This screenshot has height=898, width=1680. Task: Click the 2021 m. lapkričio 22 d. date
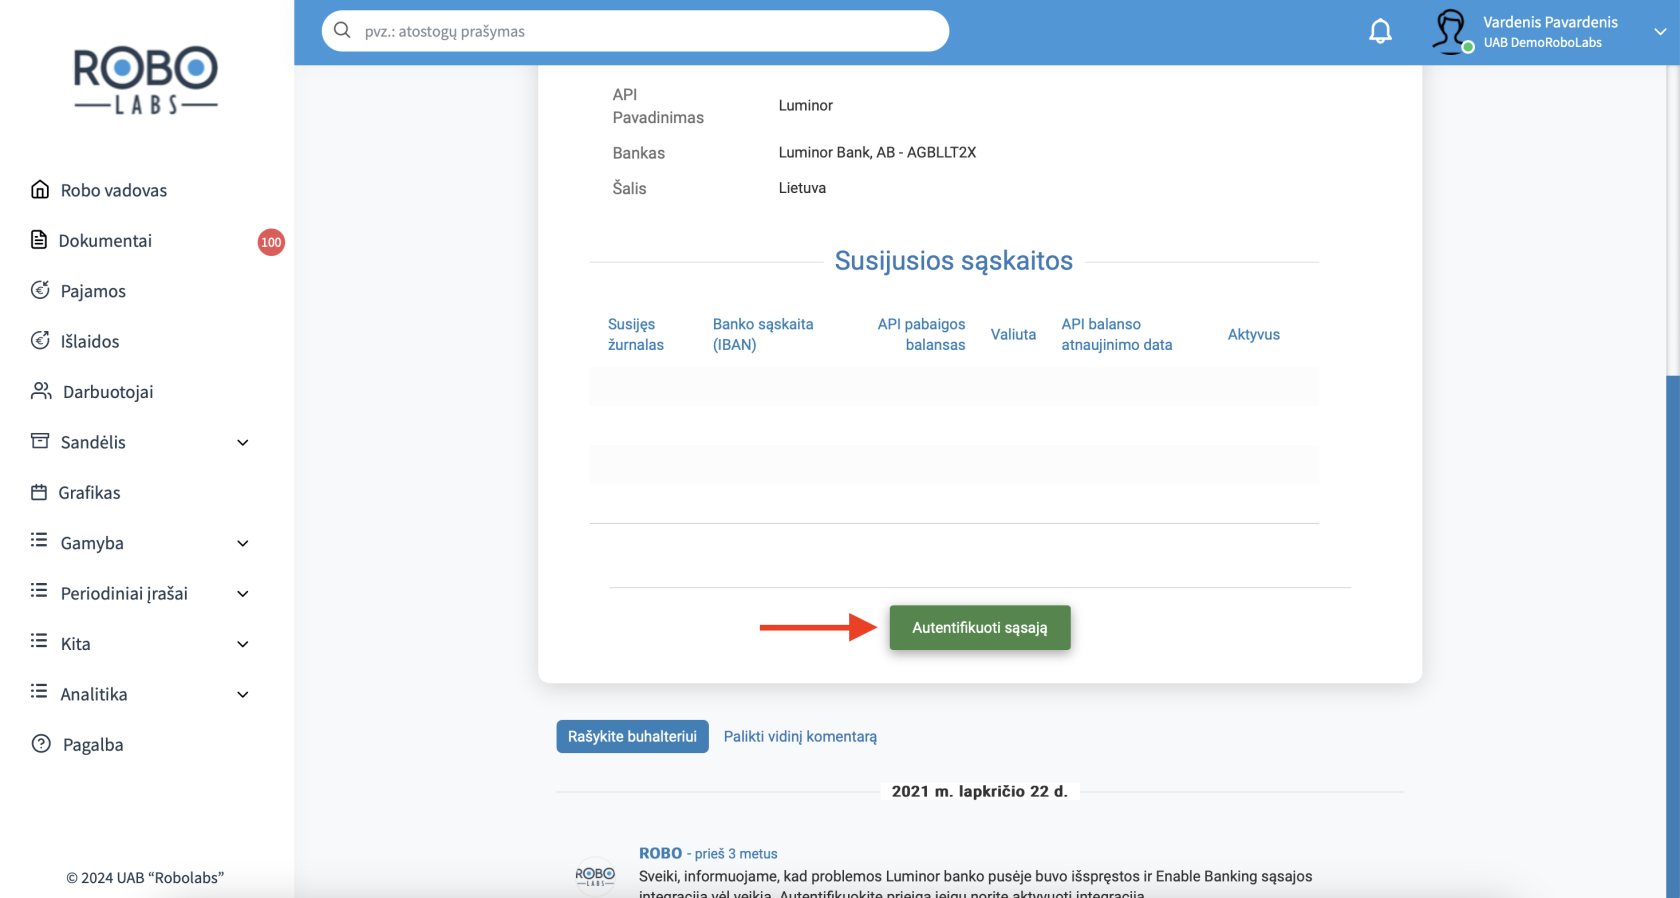pyautogui.click(x=980, y=791)
